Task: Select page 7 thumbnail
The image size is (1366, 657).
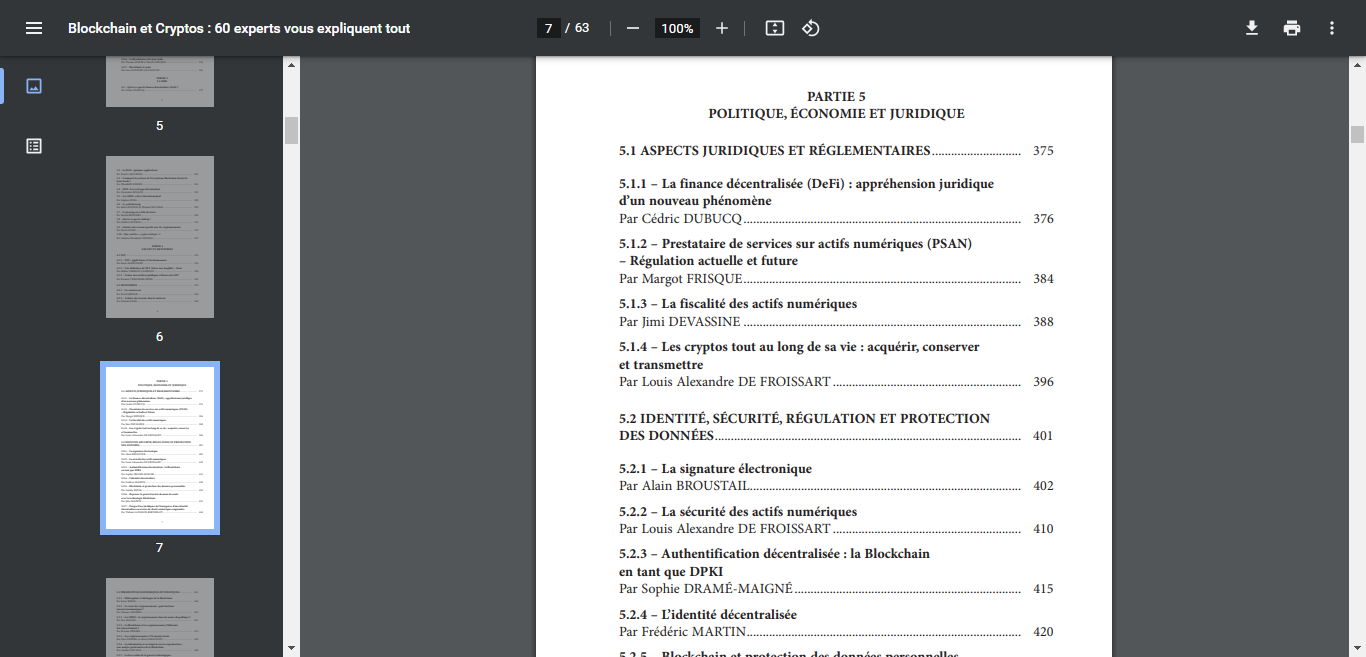Action: [x=160, y=448]
